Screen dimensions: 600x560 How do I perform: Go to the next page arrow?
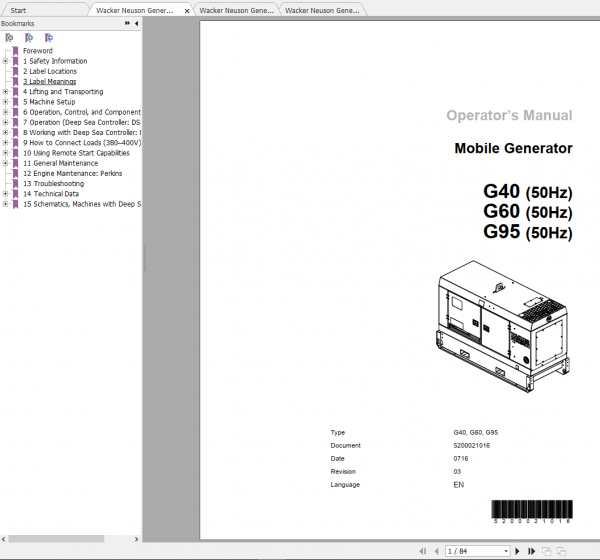click(517, 551)
